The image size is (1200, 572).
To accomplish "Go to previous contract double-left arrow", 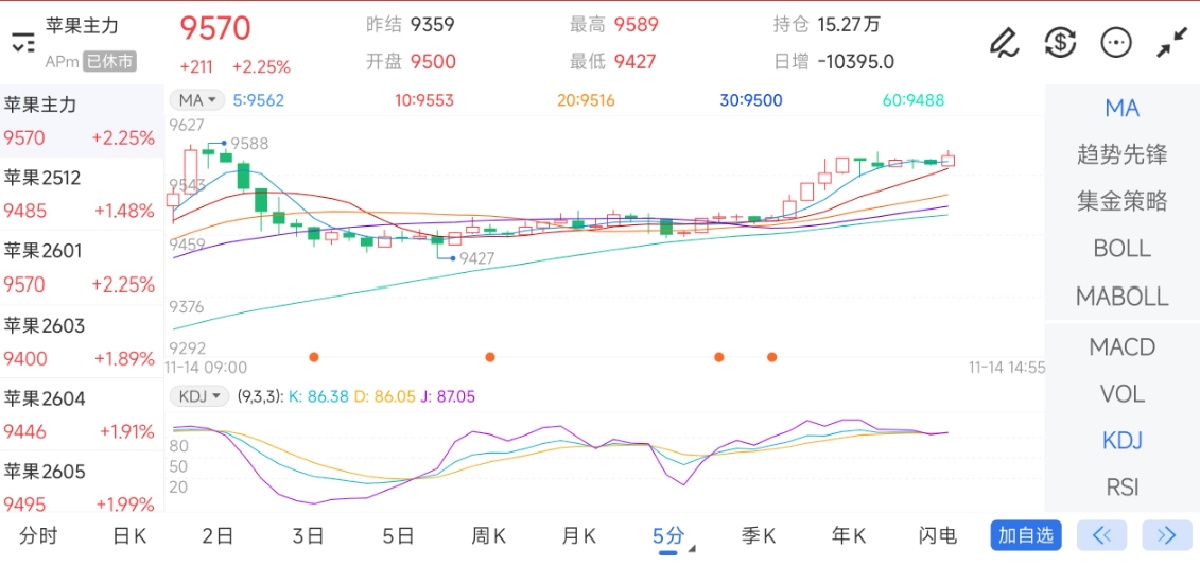I will (1102, 535).
